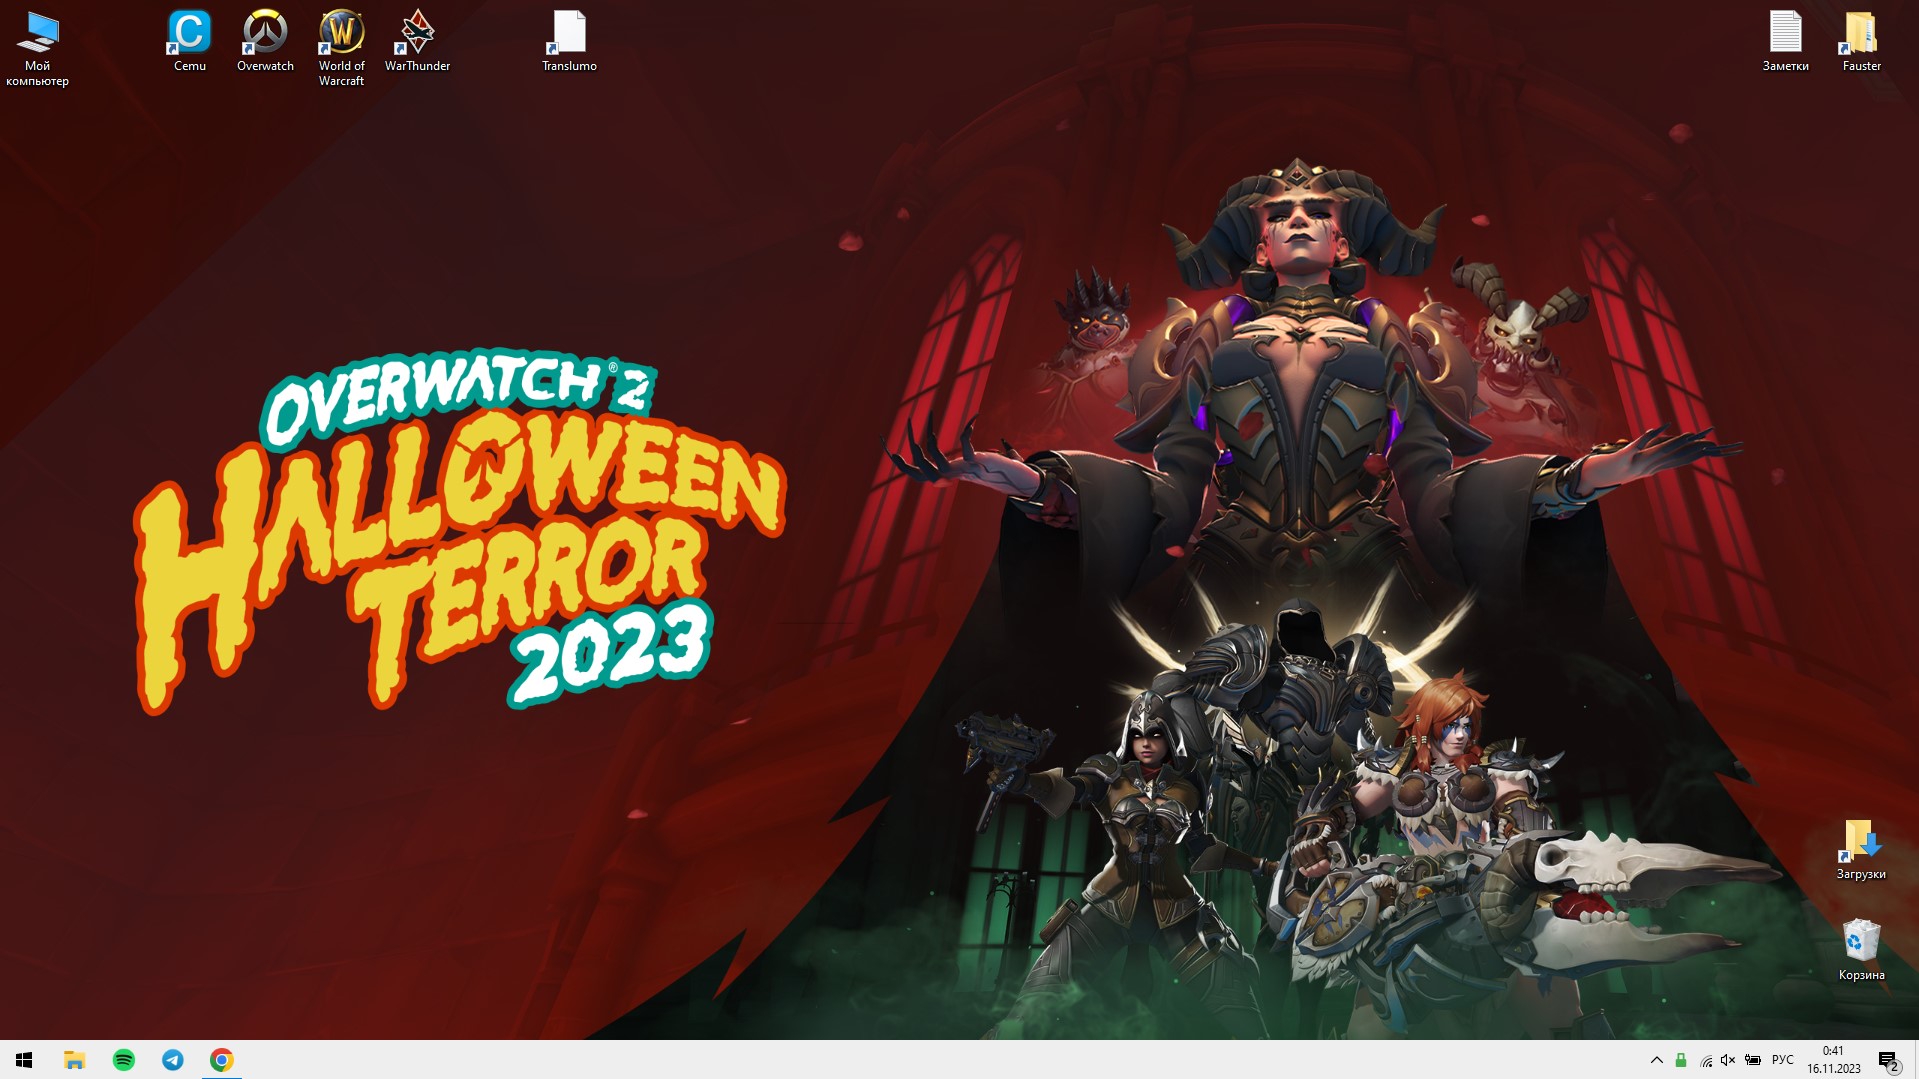Open the notification center with 2 alerts
1919x1079 pixels.
pyautogui.click(x=1888, y=1060)
